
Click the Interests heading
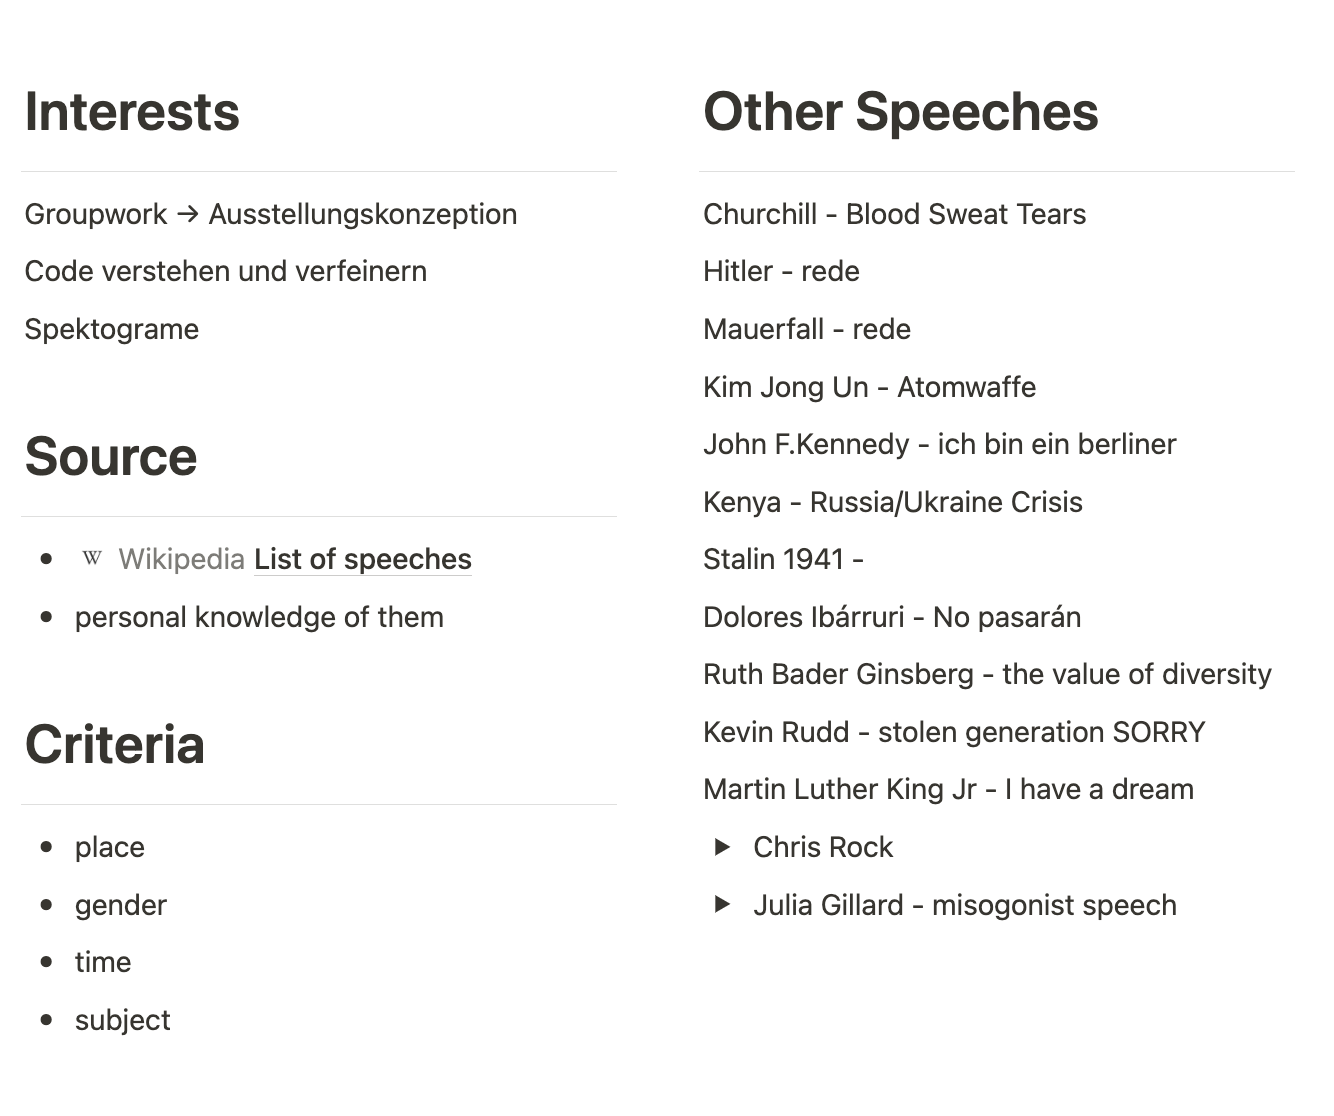(x=132, y=111)
